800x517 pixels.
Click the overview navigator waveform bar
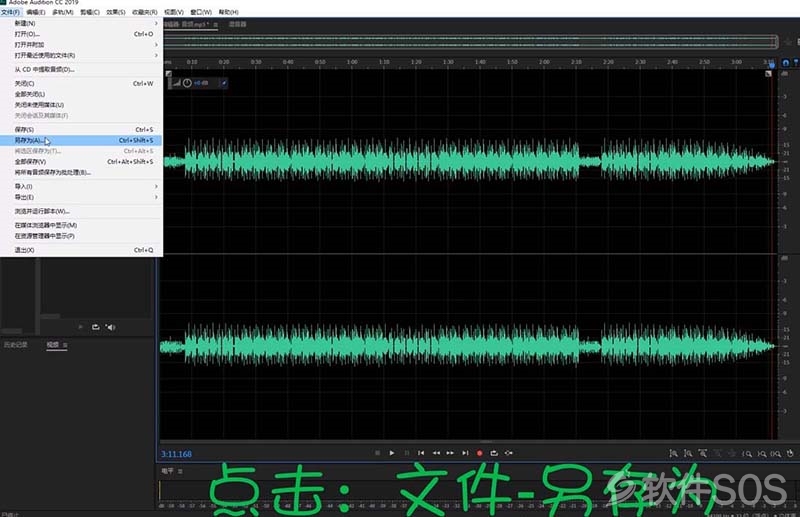coord(470,42)
